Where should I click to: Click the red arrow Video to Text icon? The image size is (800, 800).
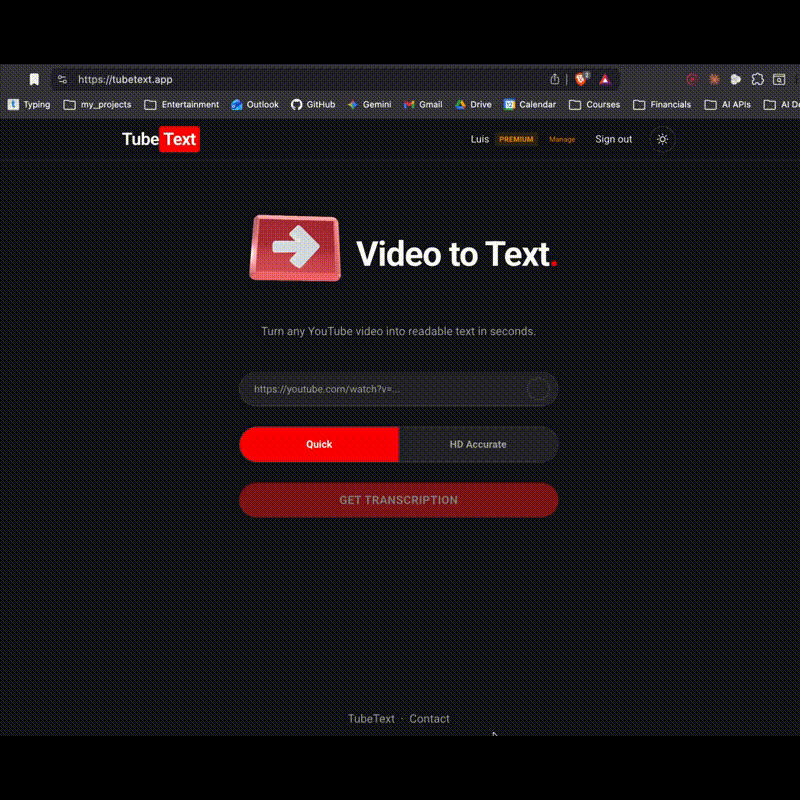(295, 248)
